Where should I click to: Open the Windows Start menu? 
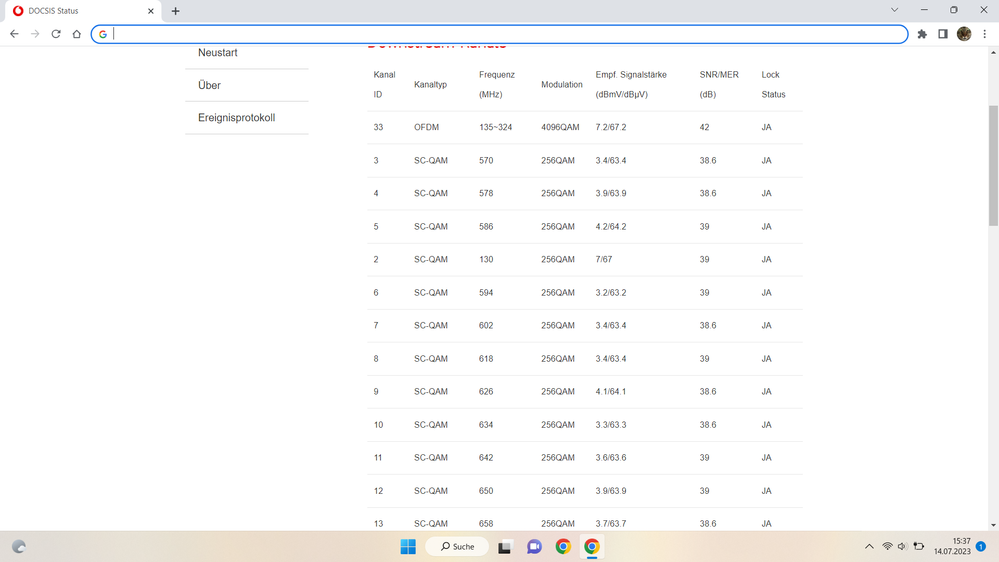point(408,546)
